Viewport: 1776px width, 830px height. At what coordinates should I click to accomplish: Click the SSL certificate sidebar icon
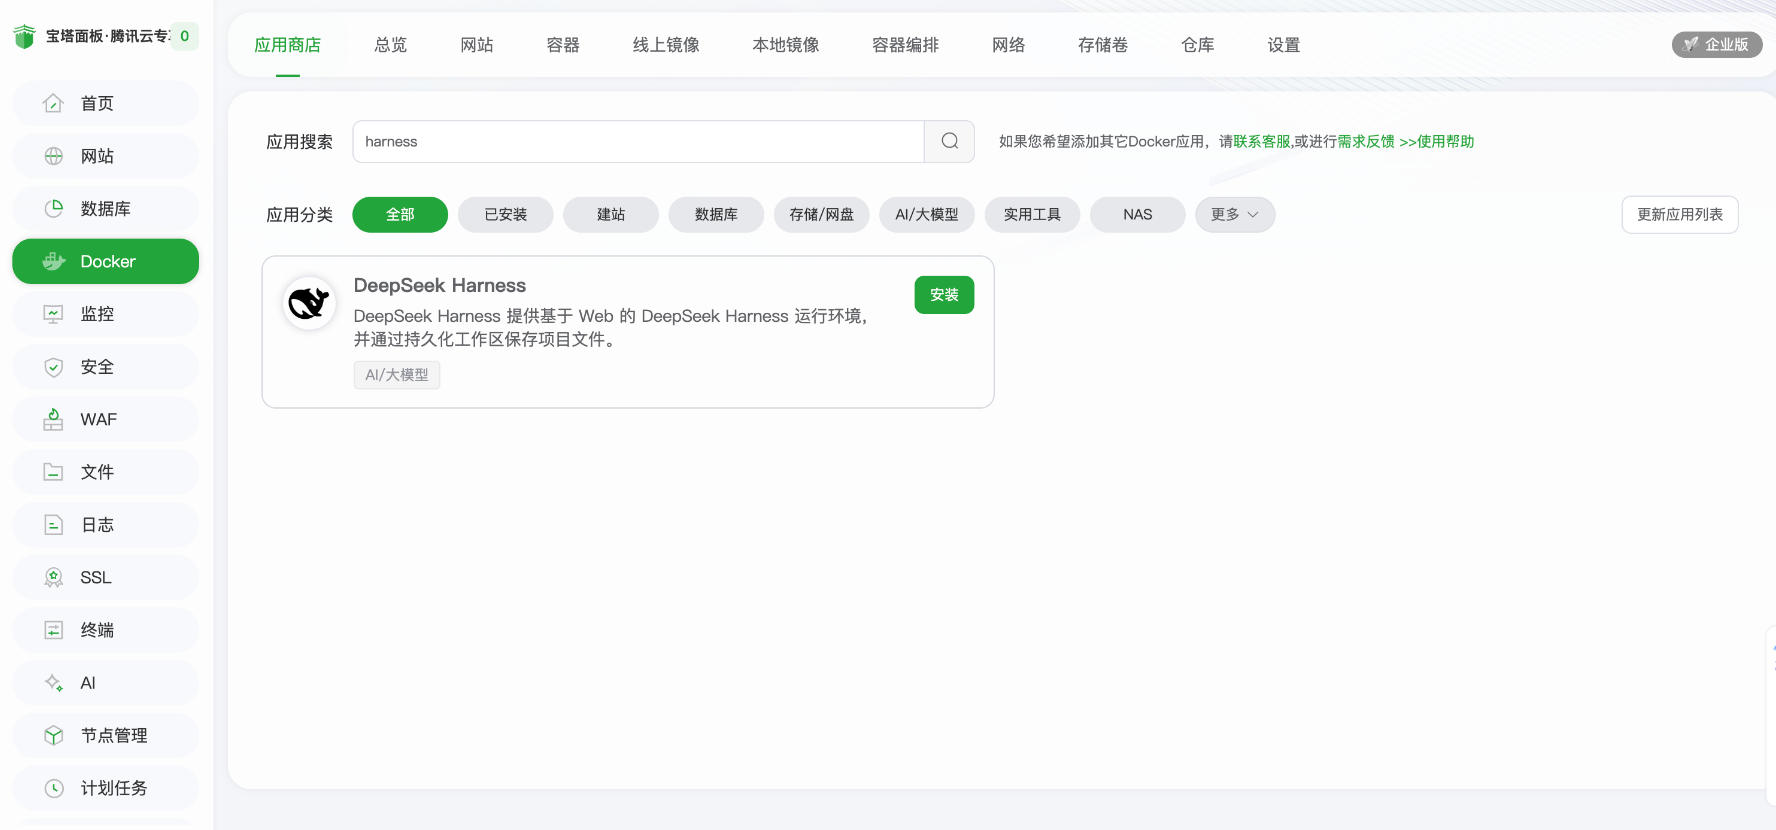coord(54,577)
